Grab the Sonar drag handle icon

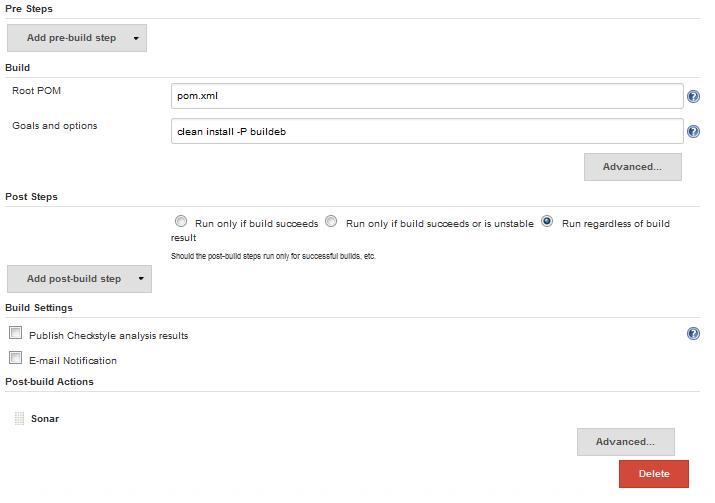(x=19, y=418)
